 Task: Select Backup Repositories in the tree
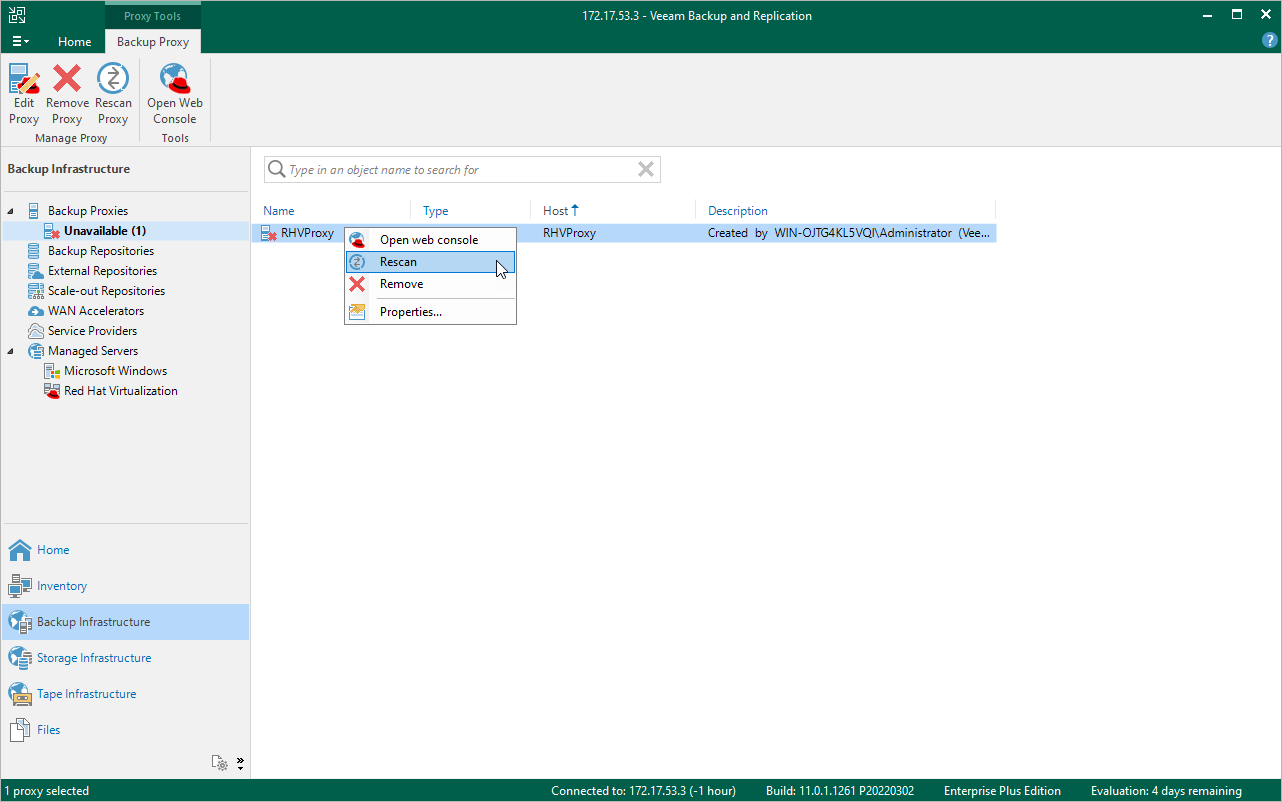coord(101,251)
